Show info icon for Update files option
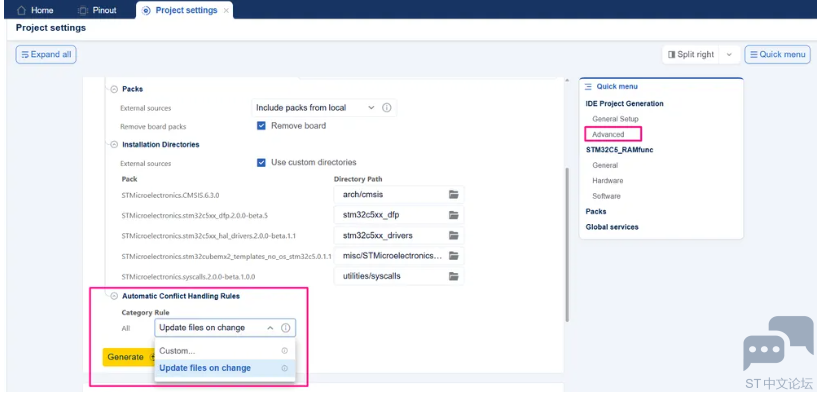Screen dimensions: 822x399 285,368
